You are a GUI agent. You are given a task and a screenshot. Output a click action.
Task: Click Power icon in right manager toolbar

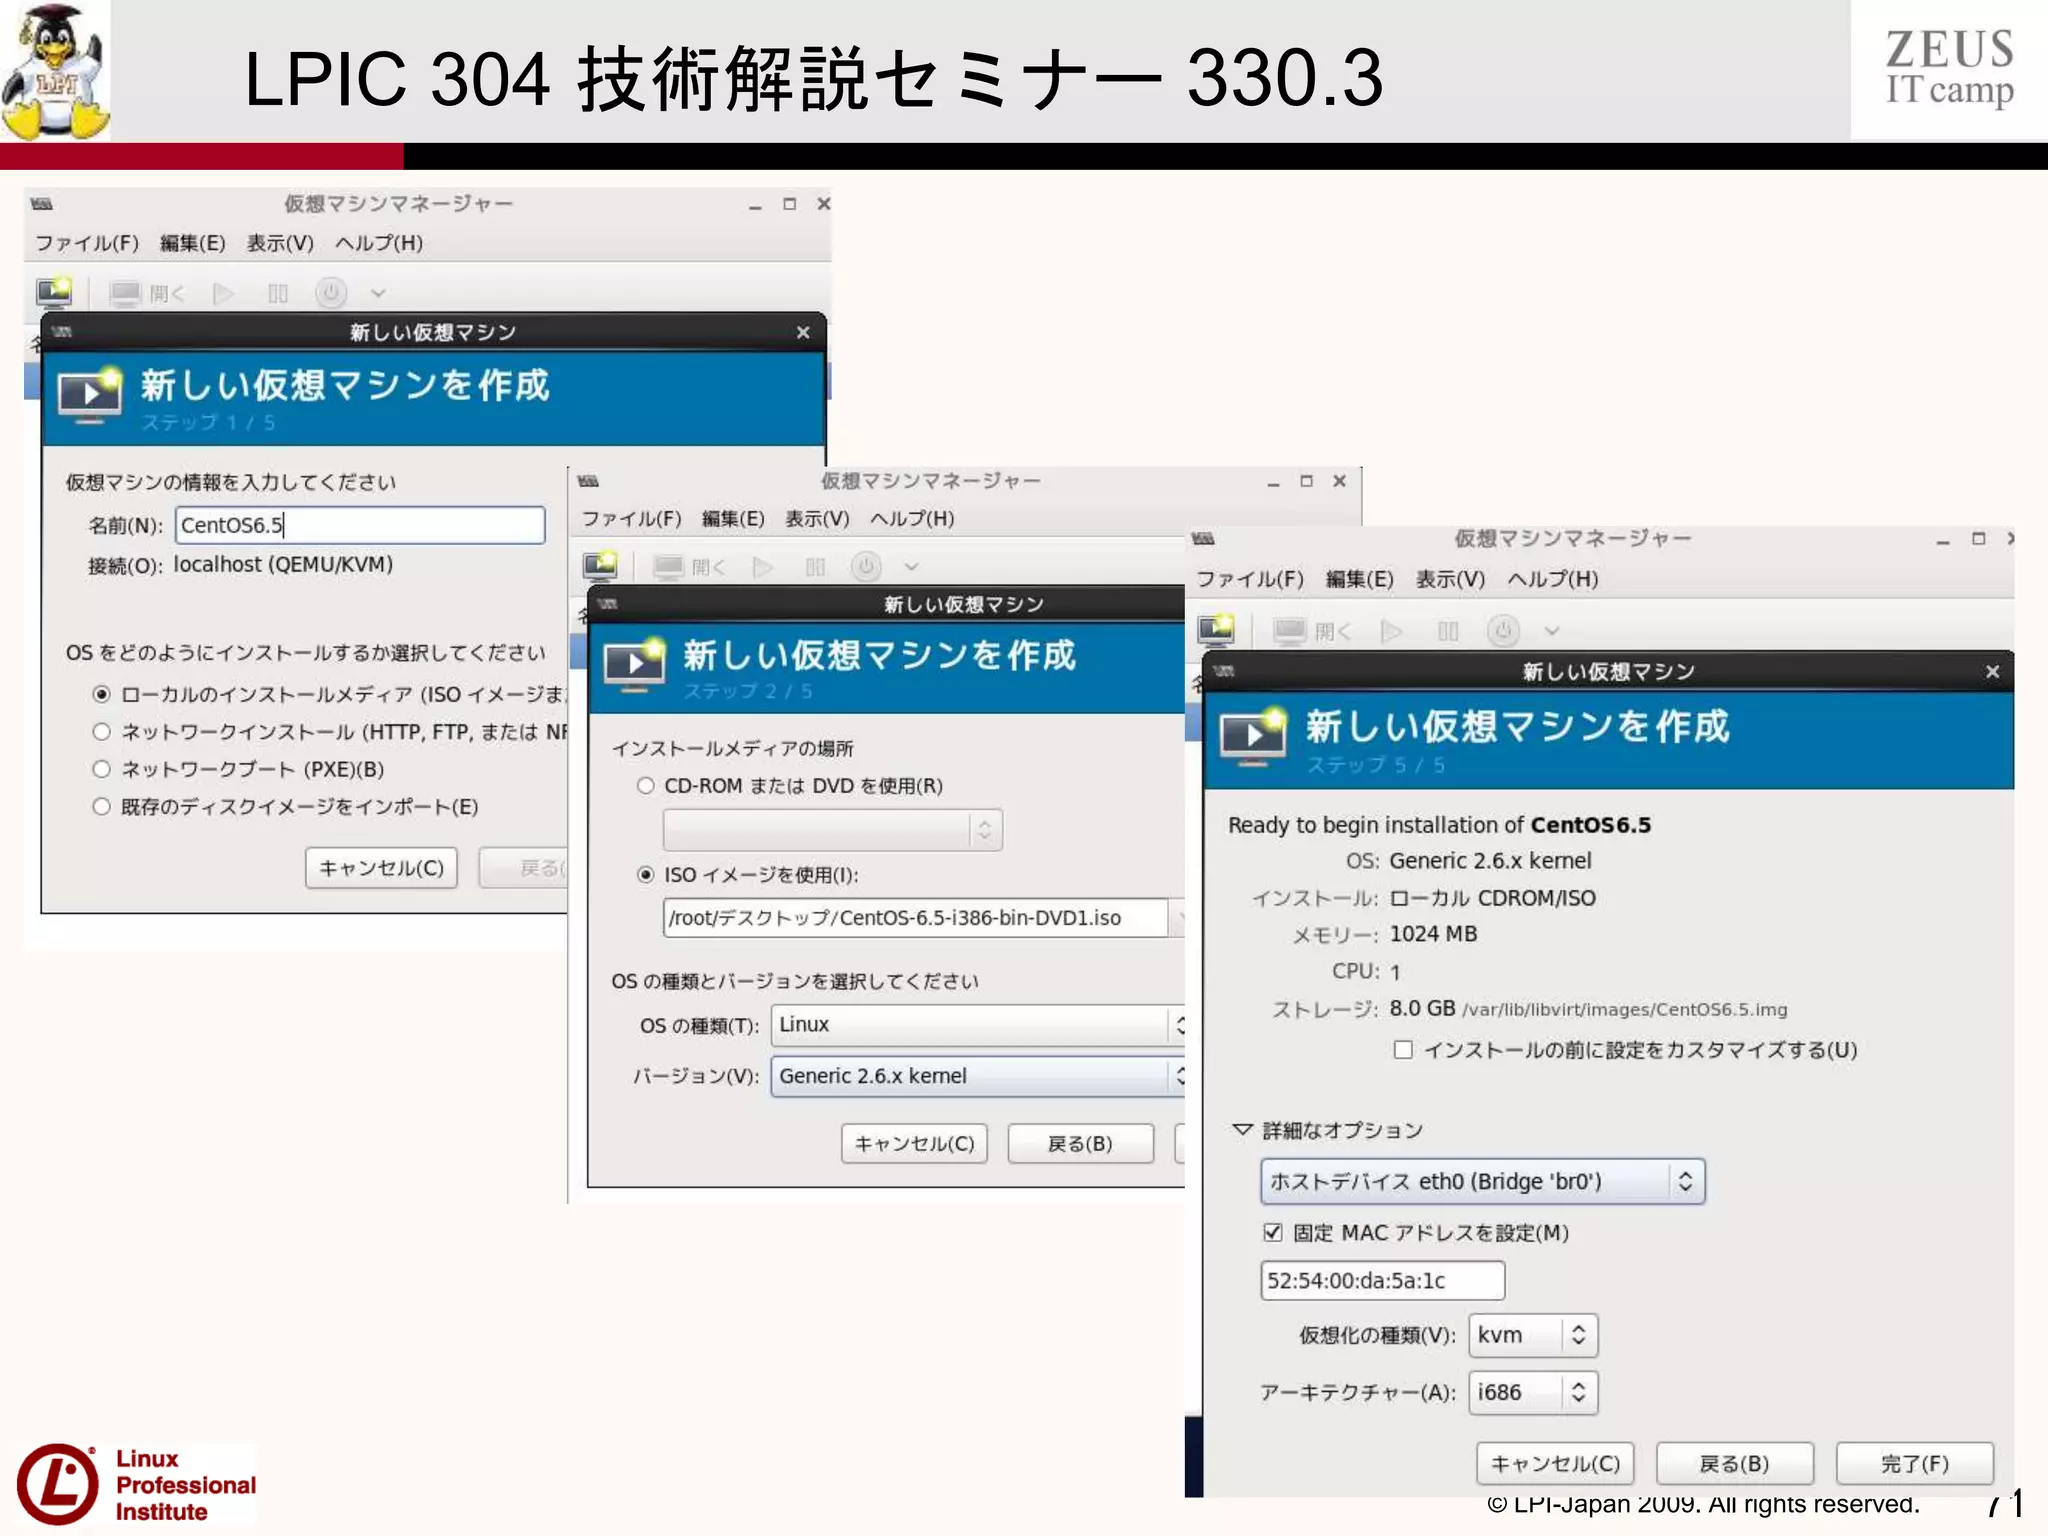click(x=1503, y=631)
